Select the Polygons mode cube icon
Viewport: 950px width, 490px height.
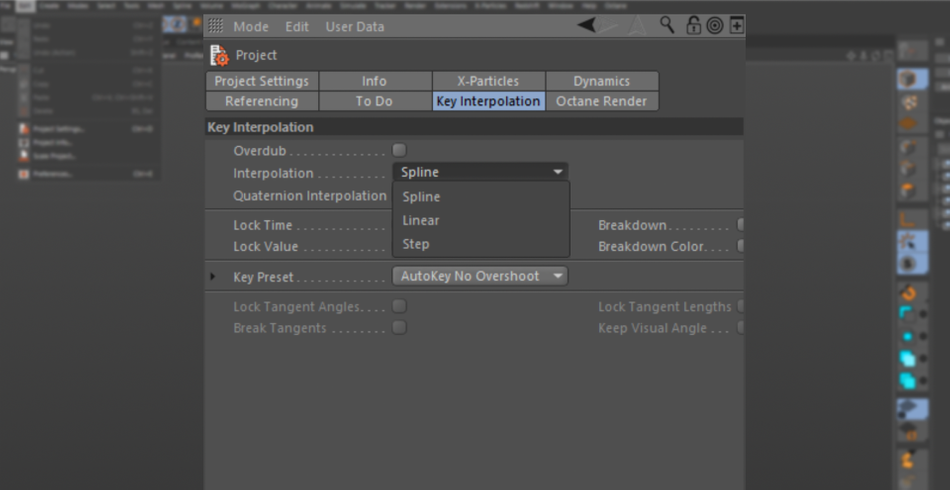pos(908,192)
